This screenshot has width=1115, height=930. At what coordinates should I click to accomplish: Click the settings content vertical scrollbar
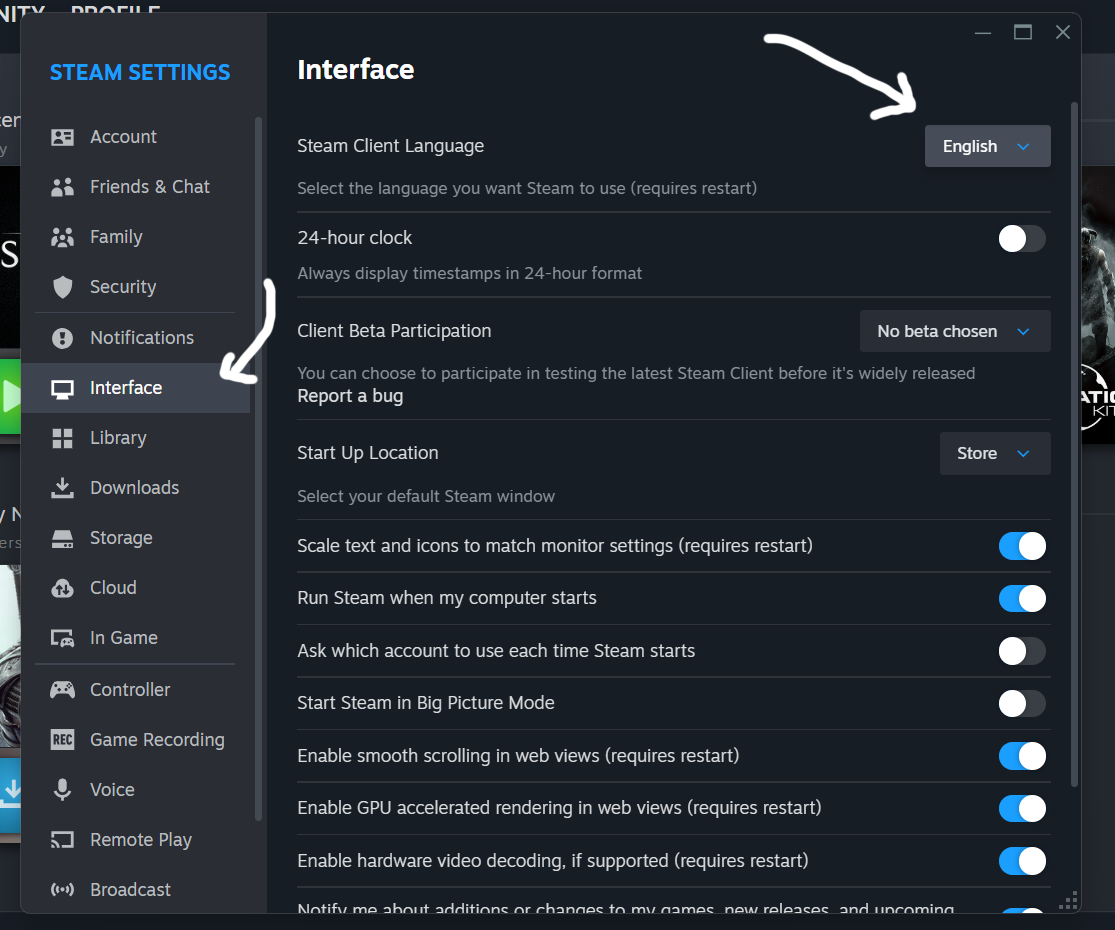pos(1074,444)
